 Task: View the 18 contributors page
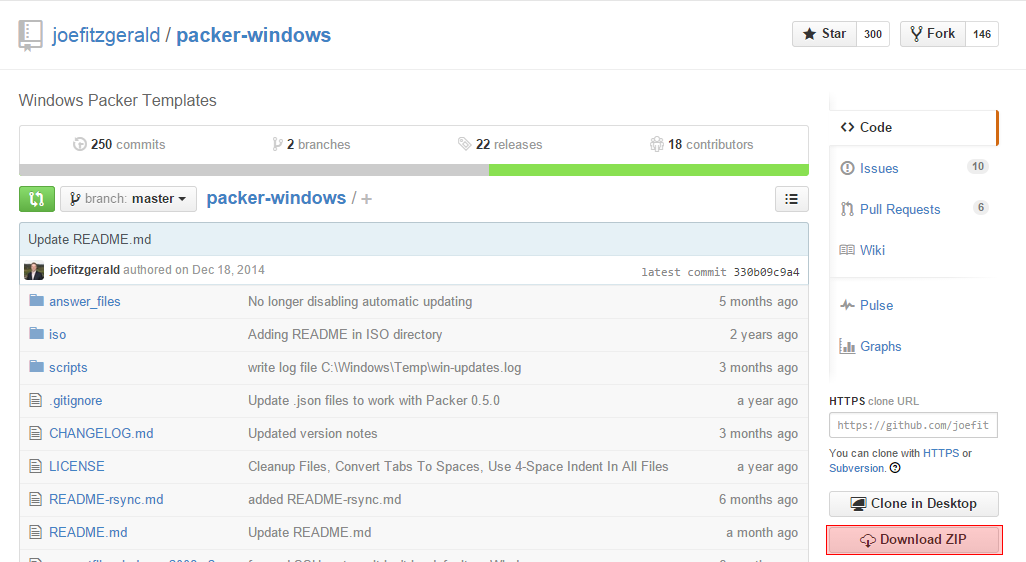coord(701,145)
